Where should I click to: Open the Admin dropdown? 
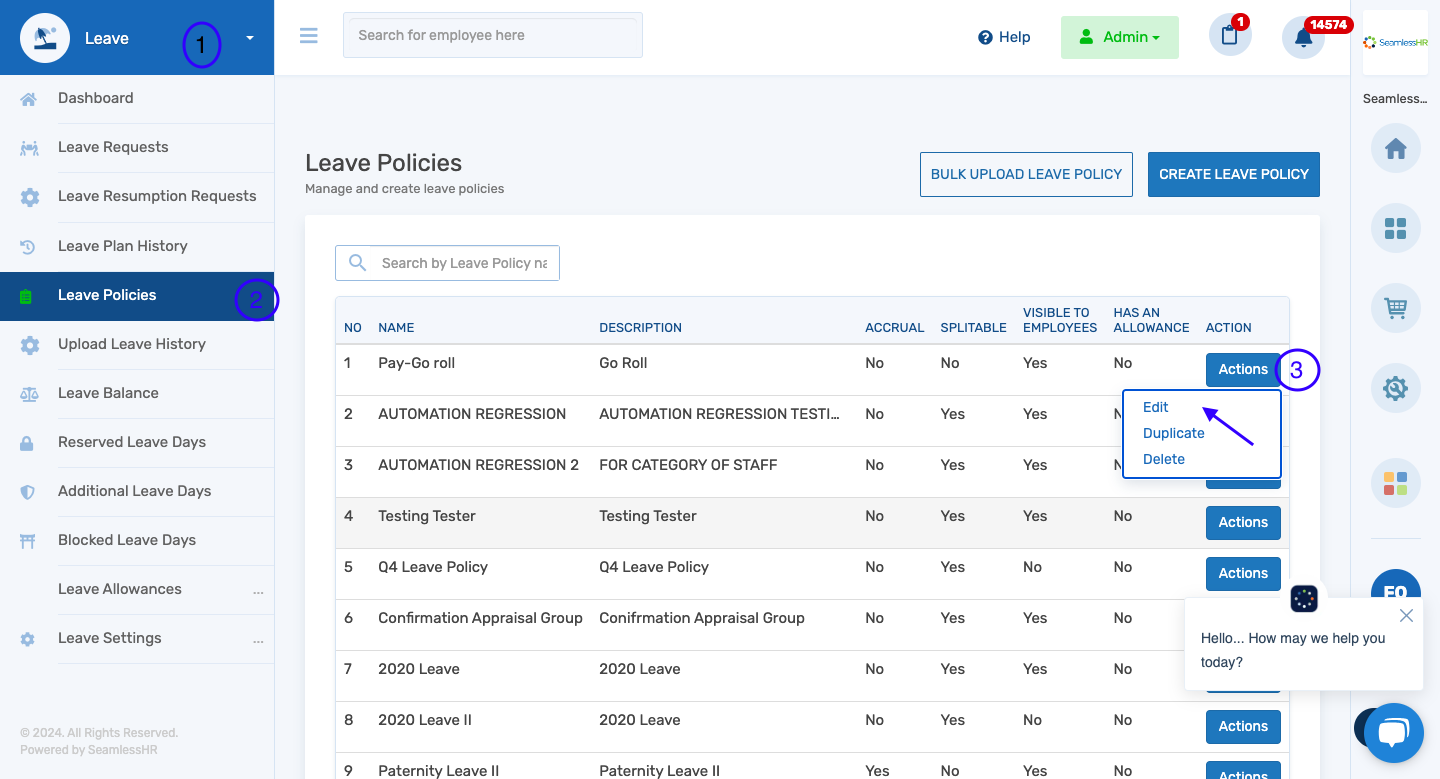tap(1120, 37)
